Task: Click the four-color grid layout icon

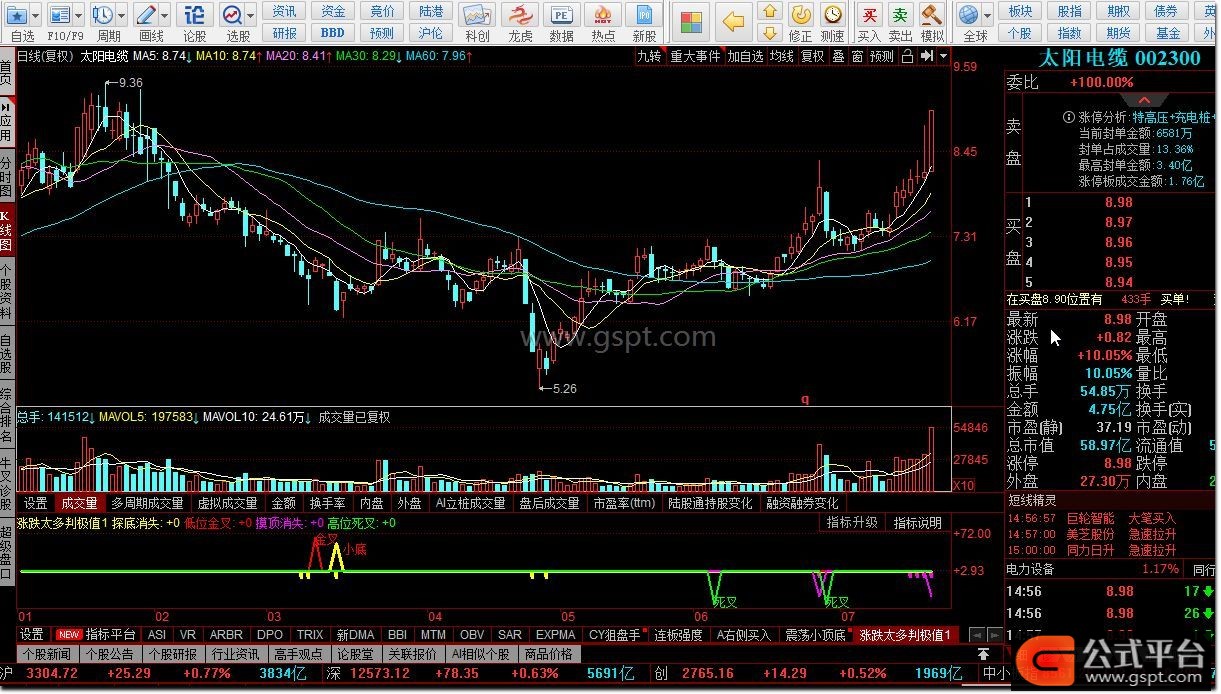Action: coord(692,22)
